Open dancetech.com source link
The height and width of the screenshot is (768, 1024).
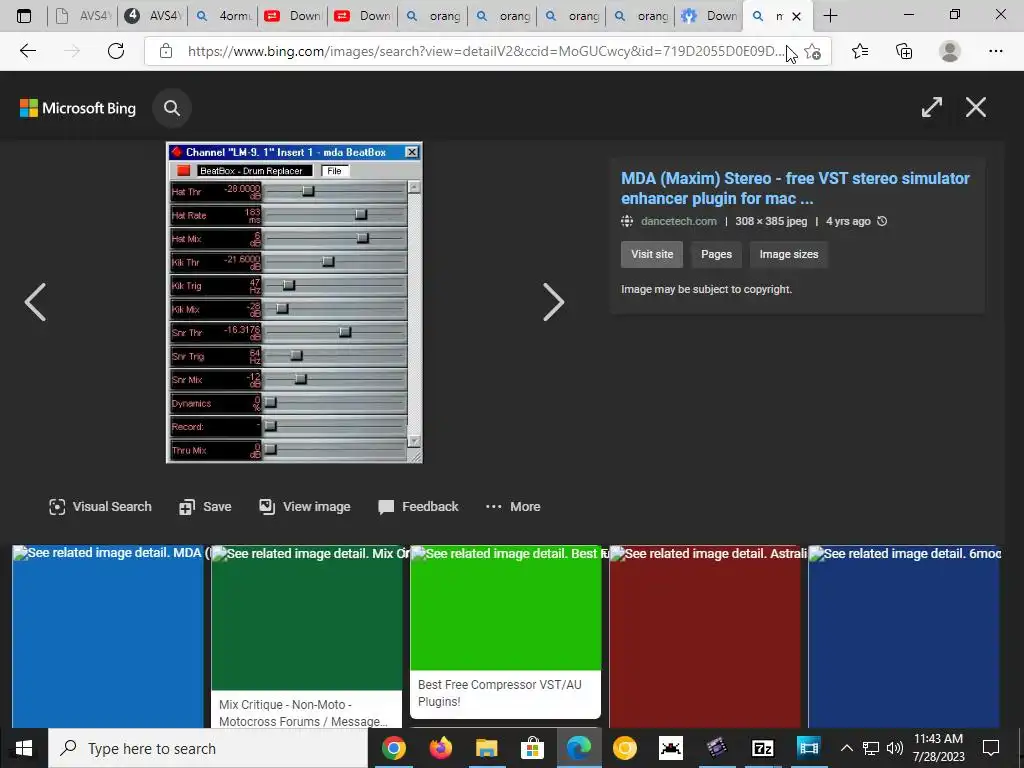click(x=679, y=221)
